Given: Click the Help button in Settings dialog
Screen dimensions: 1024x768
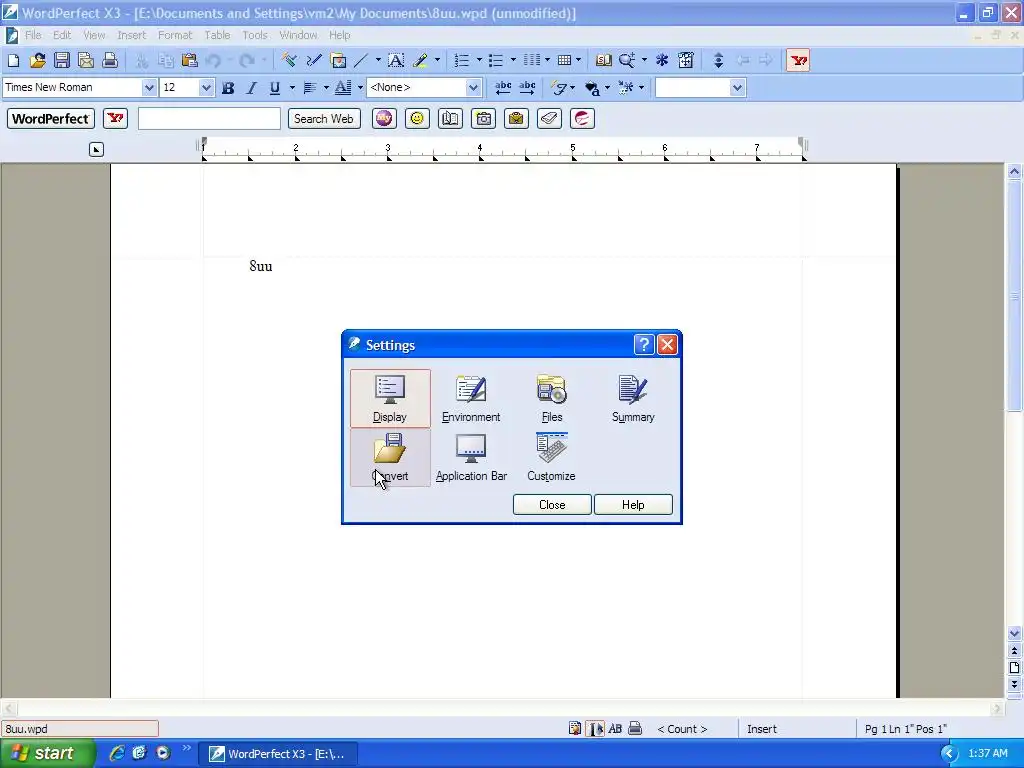Looking at the screenshot, I should [x=633, y=505].
